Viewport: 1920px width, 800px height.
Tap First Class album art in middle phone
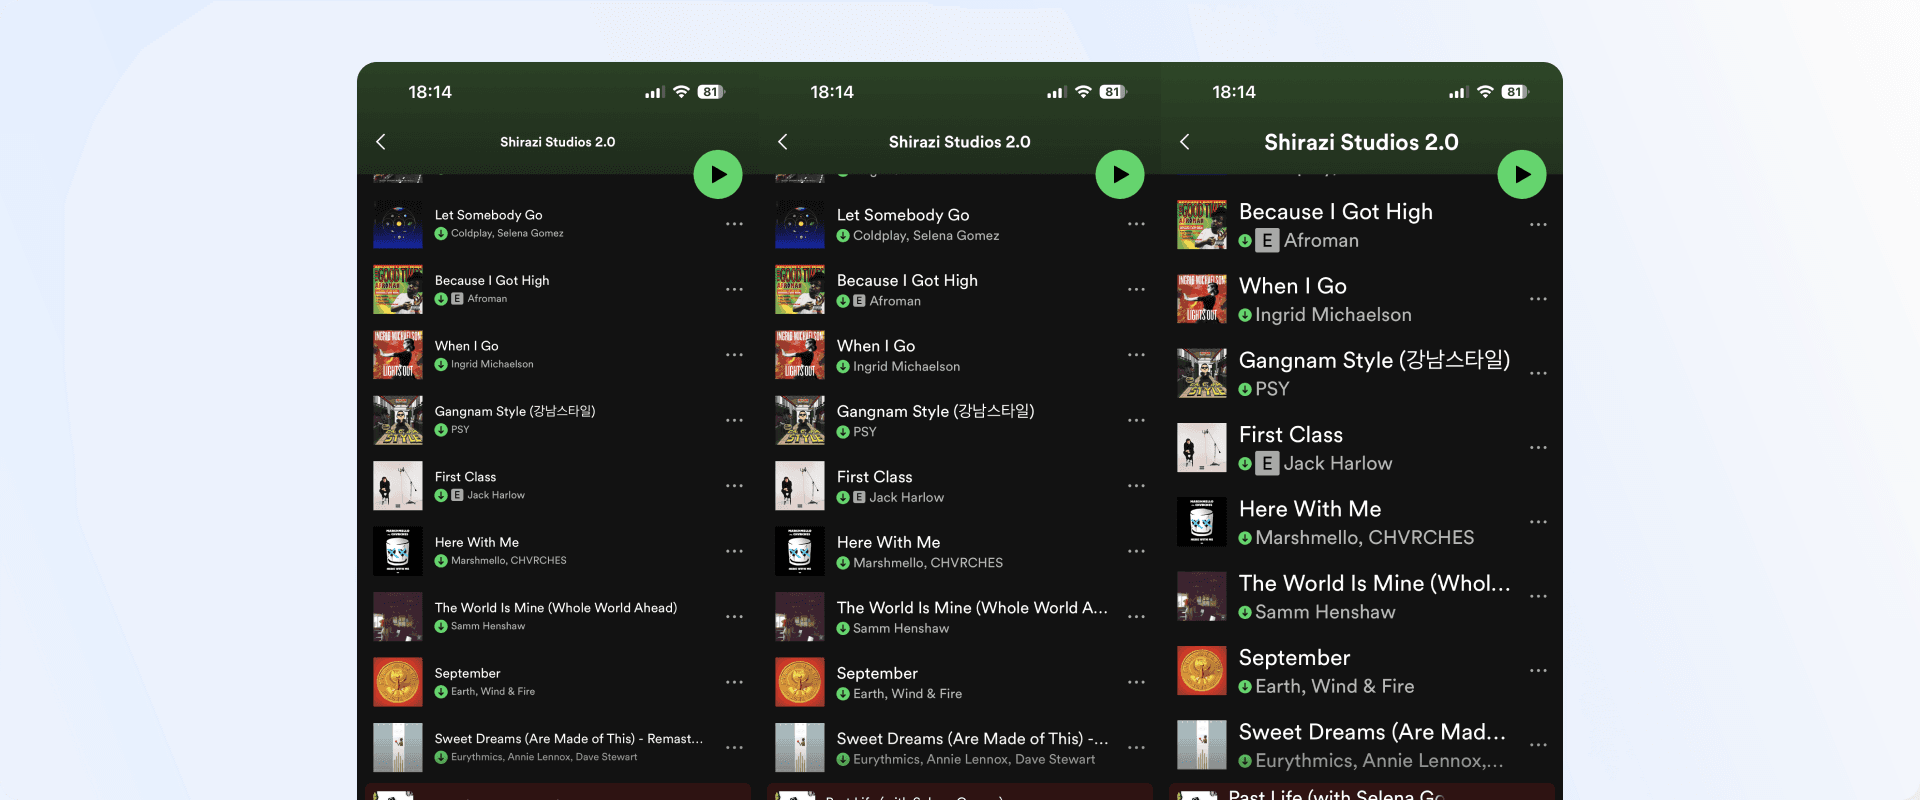point(800,486)
